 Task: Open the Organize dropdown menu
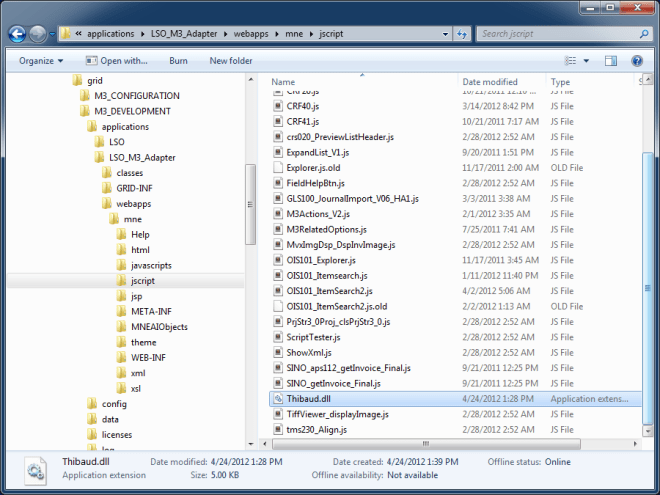[x=39, y=61]
